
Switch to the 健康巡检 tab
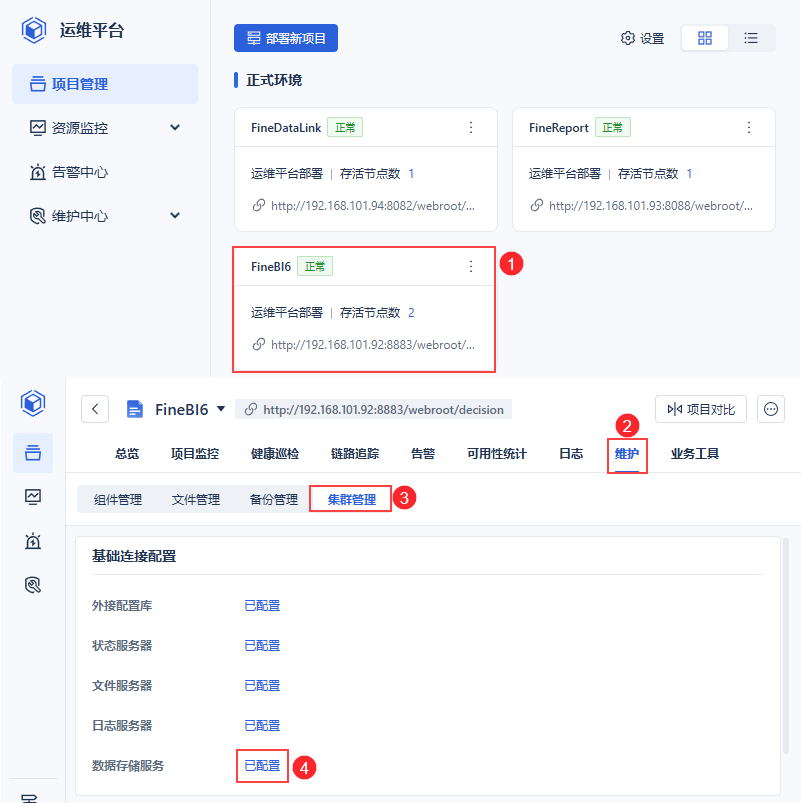[275, 454]
